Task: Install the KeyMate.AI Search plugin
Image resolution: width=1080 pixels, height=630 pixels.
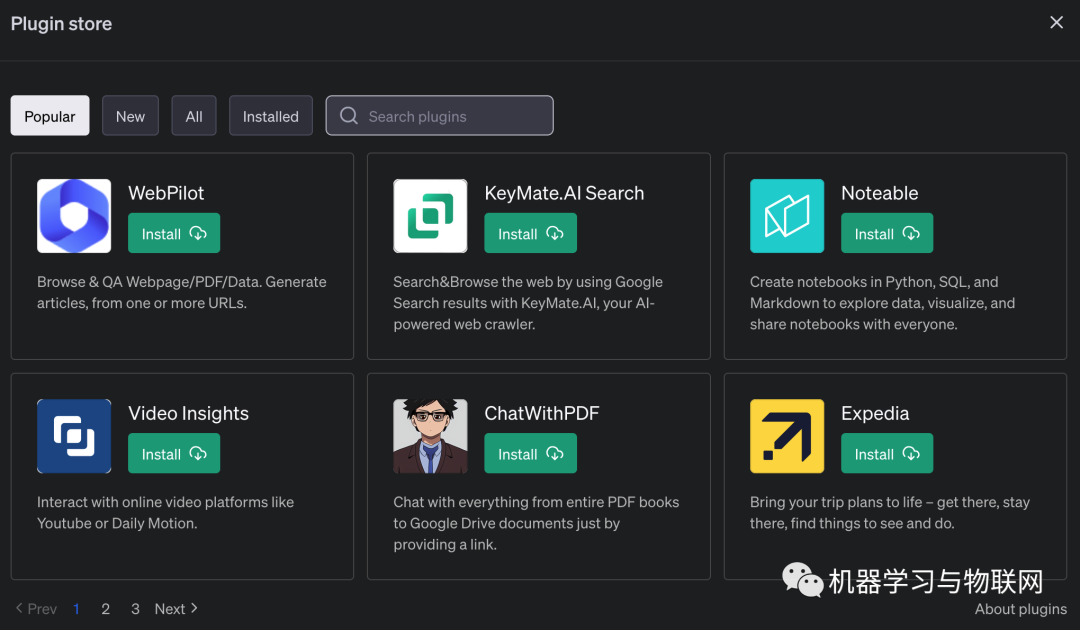Action: coord(530,234)
